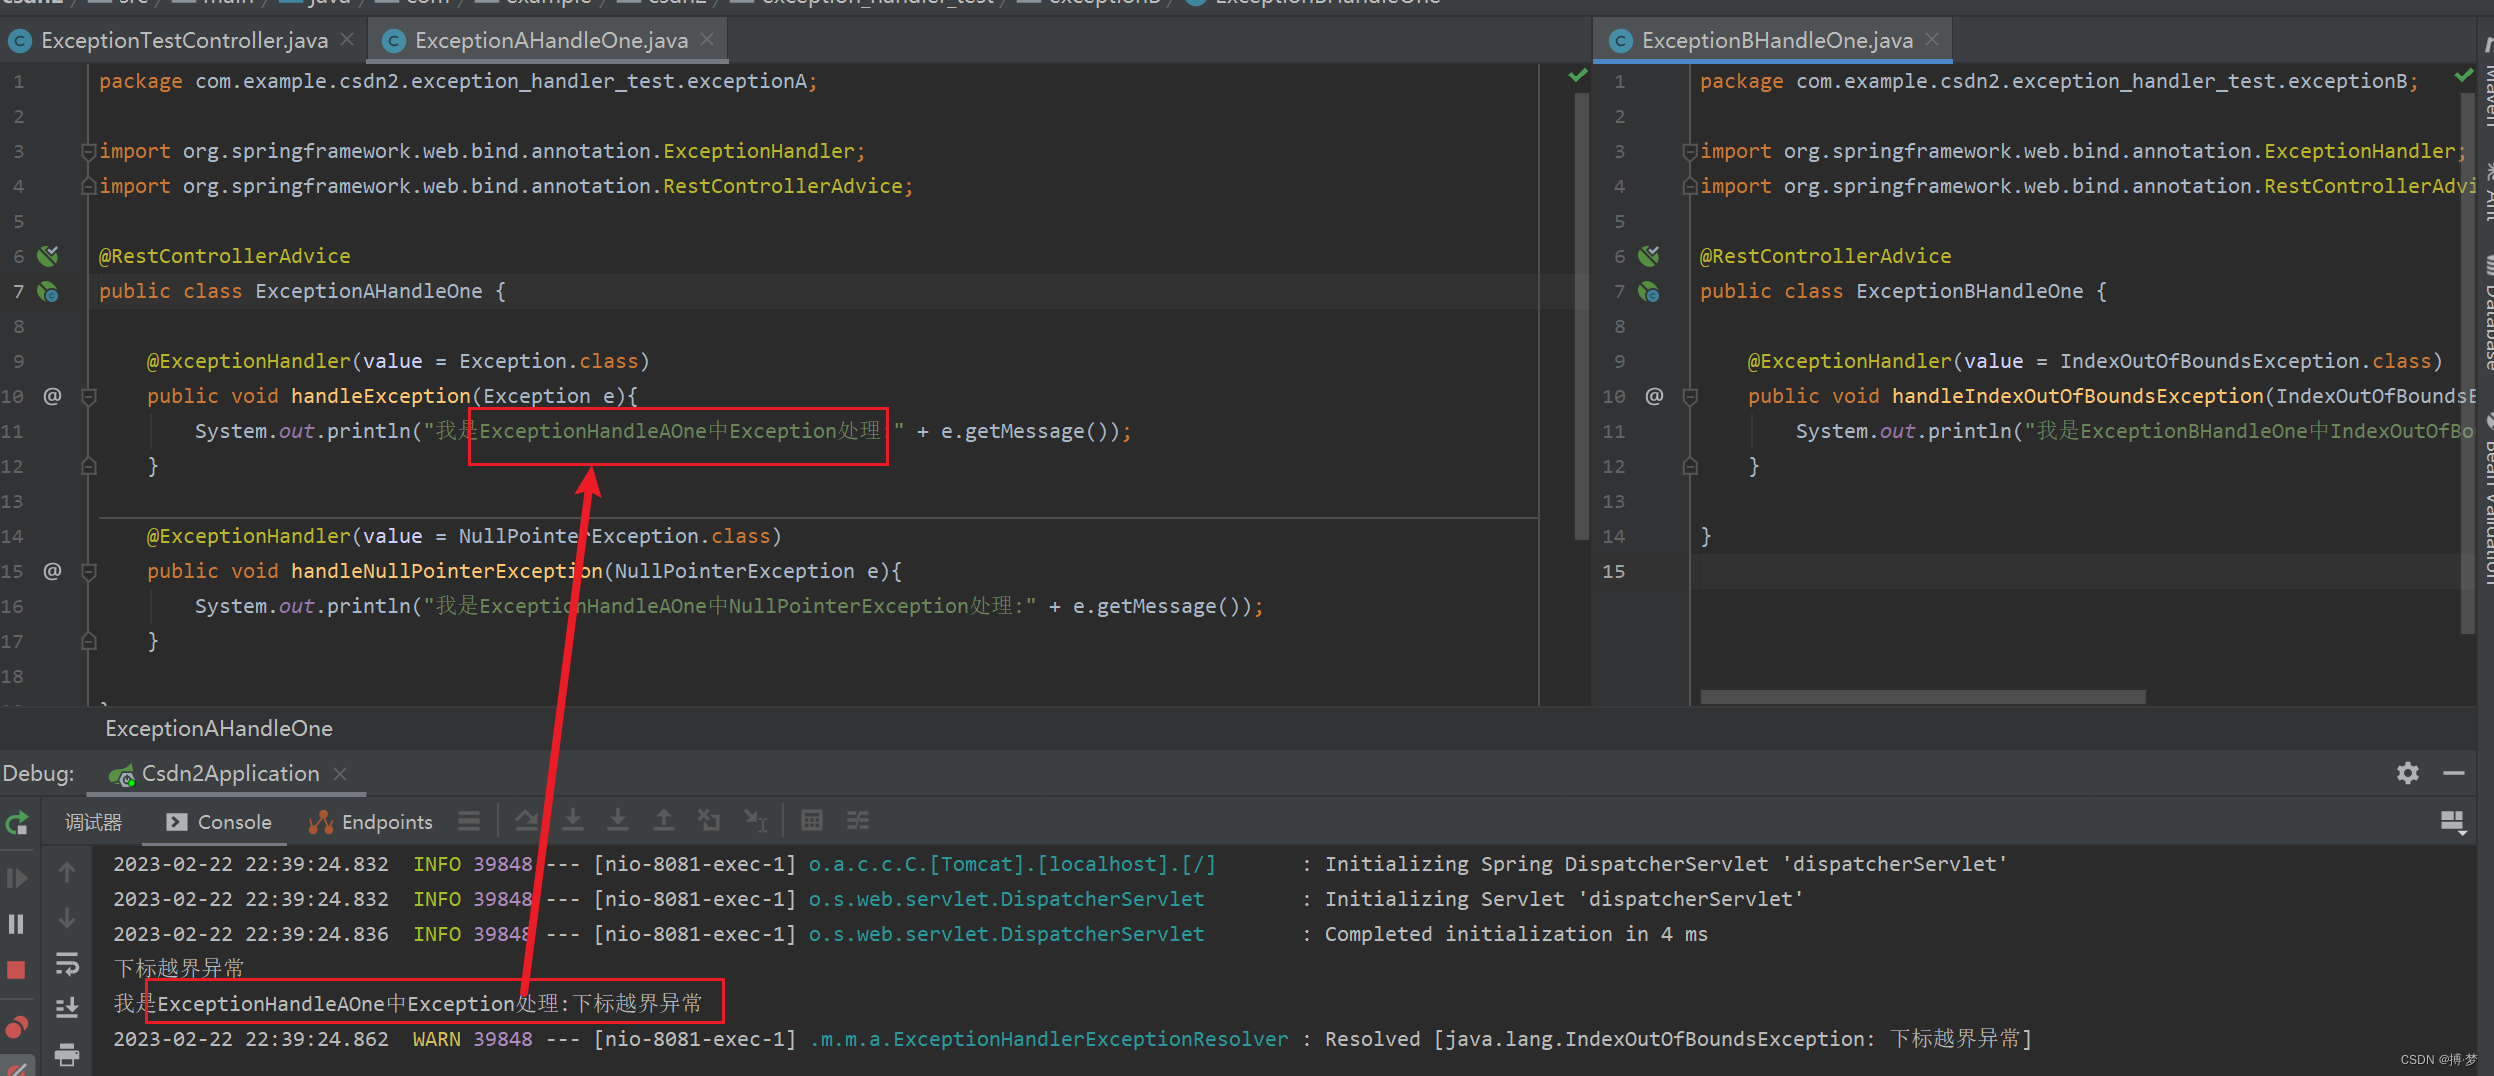This screenshot has width=2494, height=1076.
Task: Click the inspection checkmark in ExceptionAHandleOne editor
Action: pyautogui.click(x=1578, y=76)
